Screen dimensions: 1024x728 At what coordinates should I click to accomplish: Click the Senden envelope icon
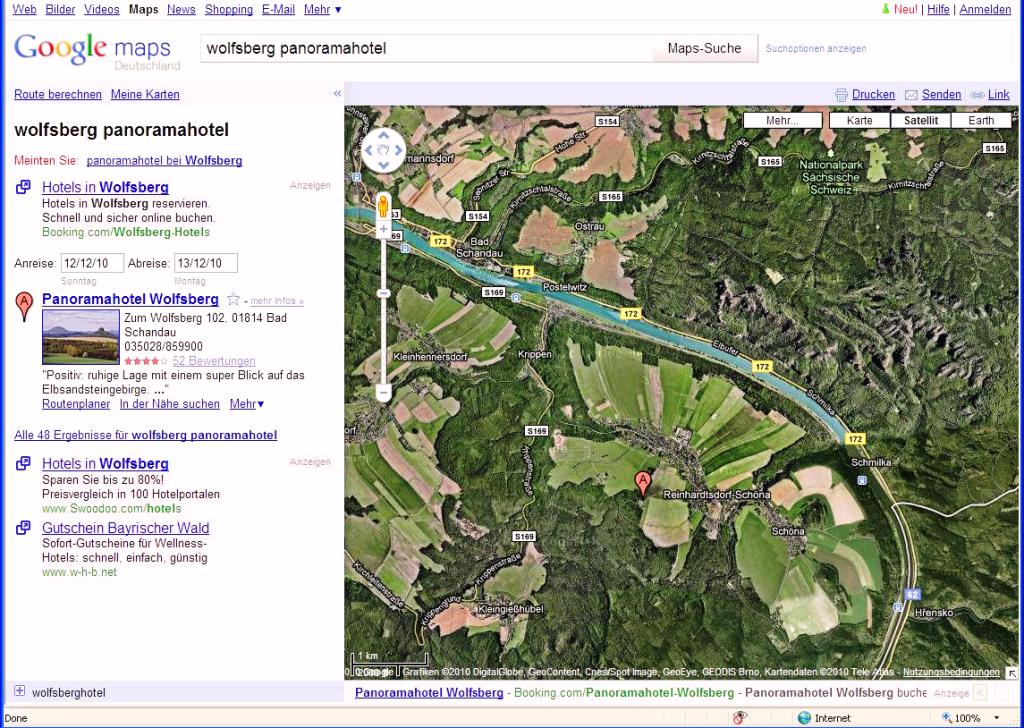click(911, 95)
